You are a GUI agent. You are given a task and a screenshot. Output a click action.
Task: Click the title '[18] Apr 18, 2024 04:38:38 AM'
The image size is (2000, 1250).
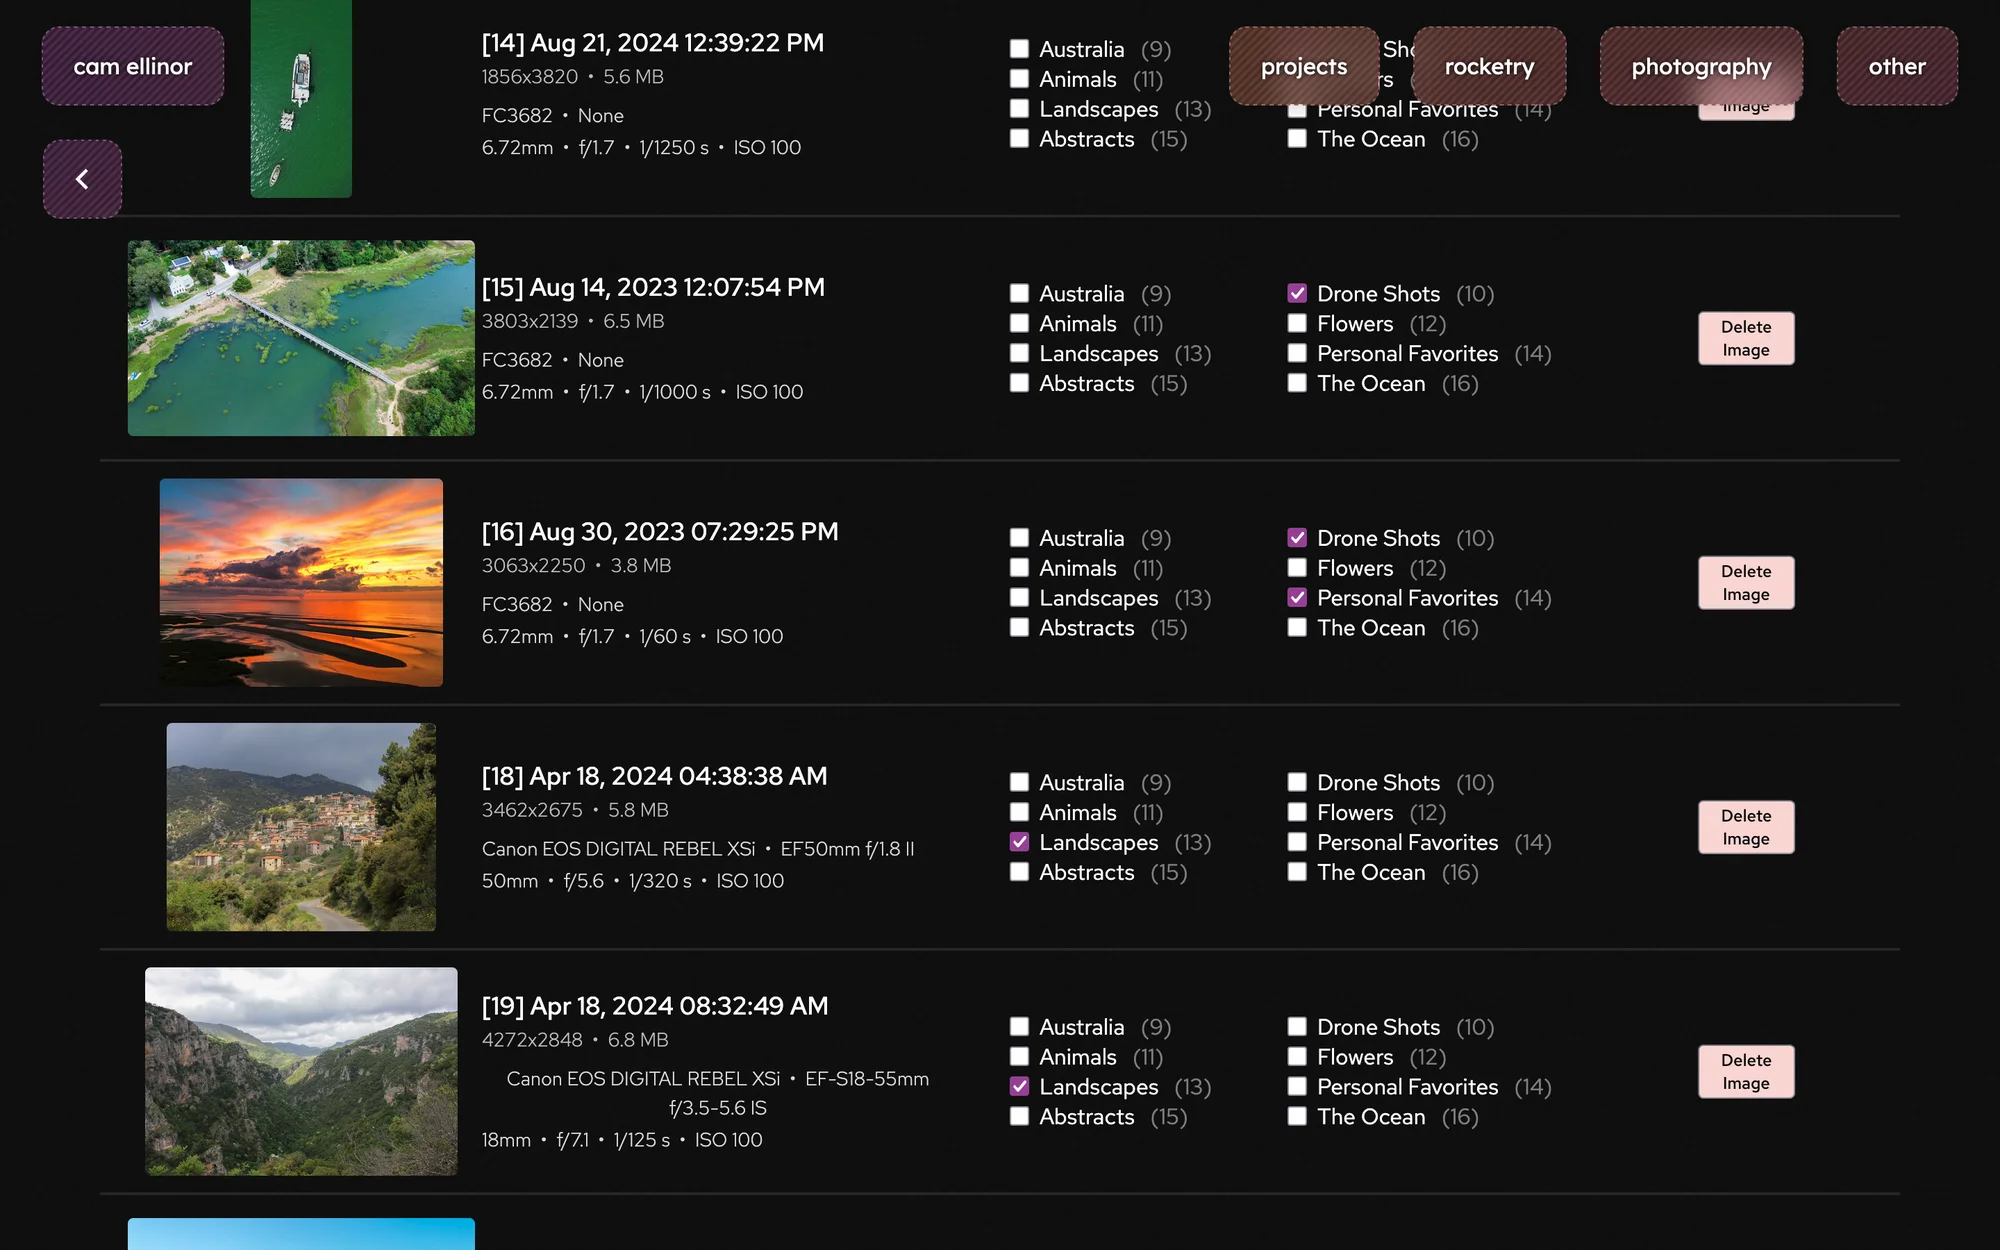coord(654,777)
